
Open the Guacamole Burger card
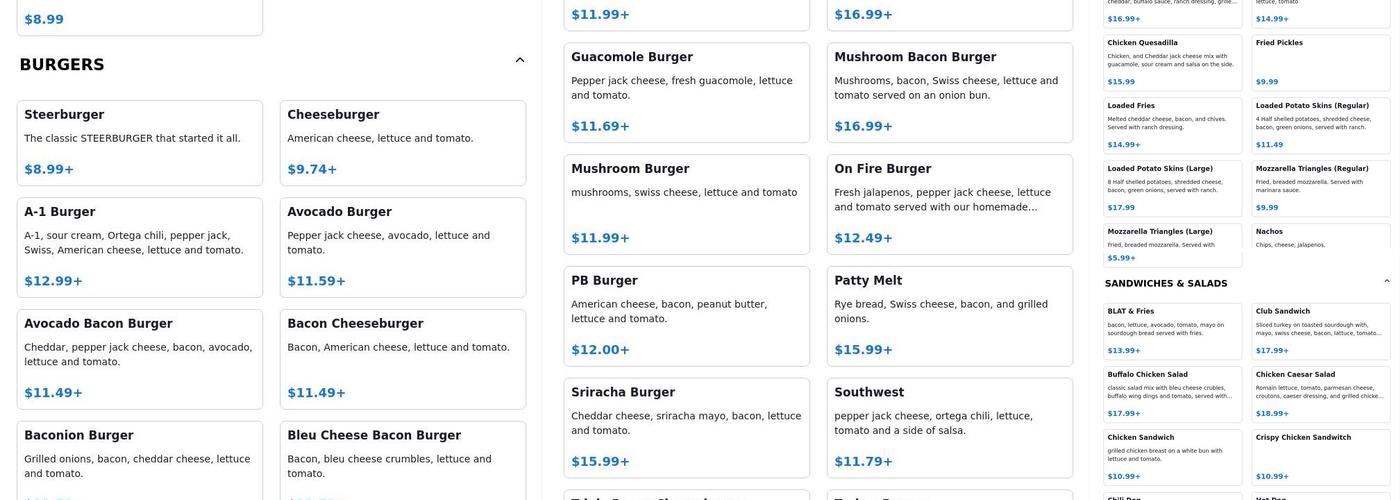tap(686, 92)
